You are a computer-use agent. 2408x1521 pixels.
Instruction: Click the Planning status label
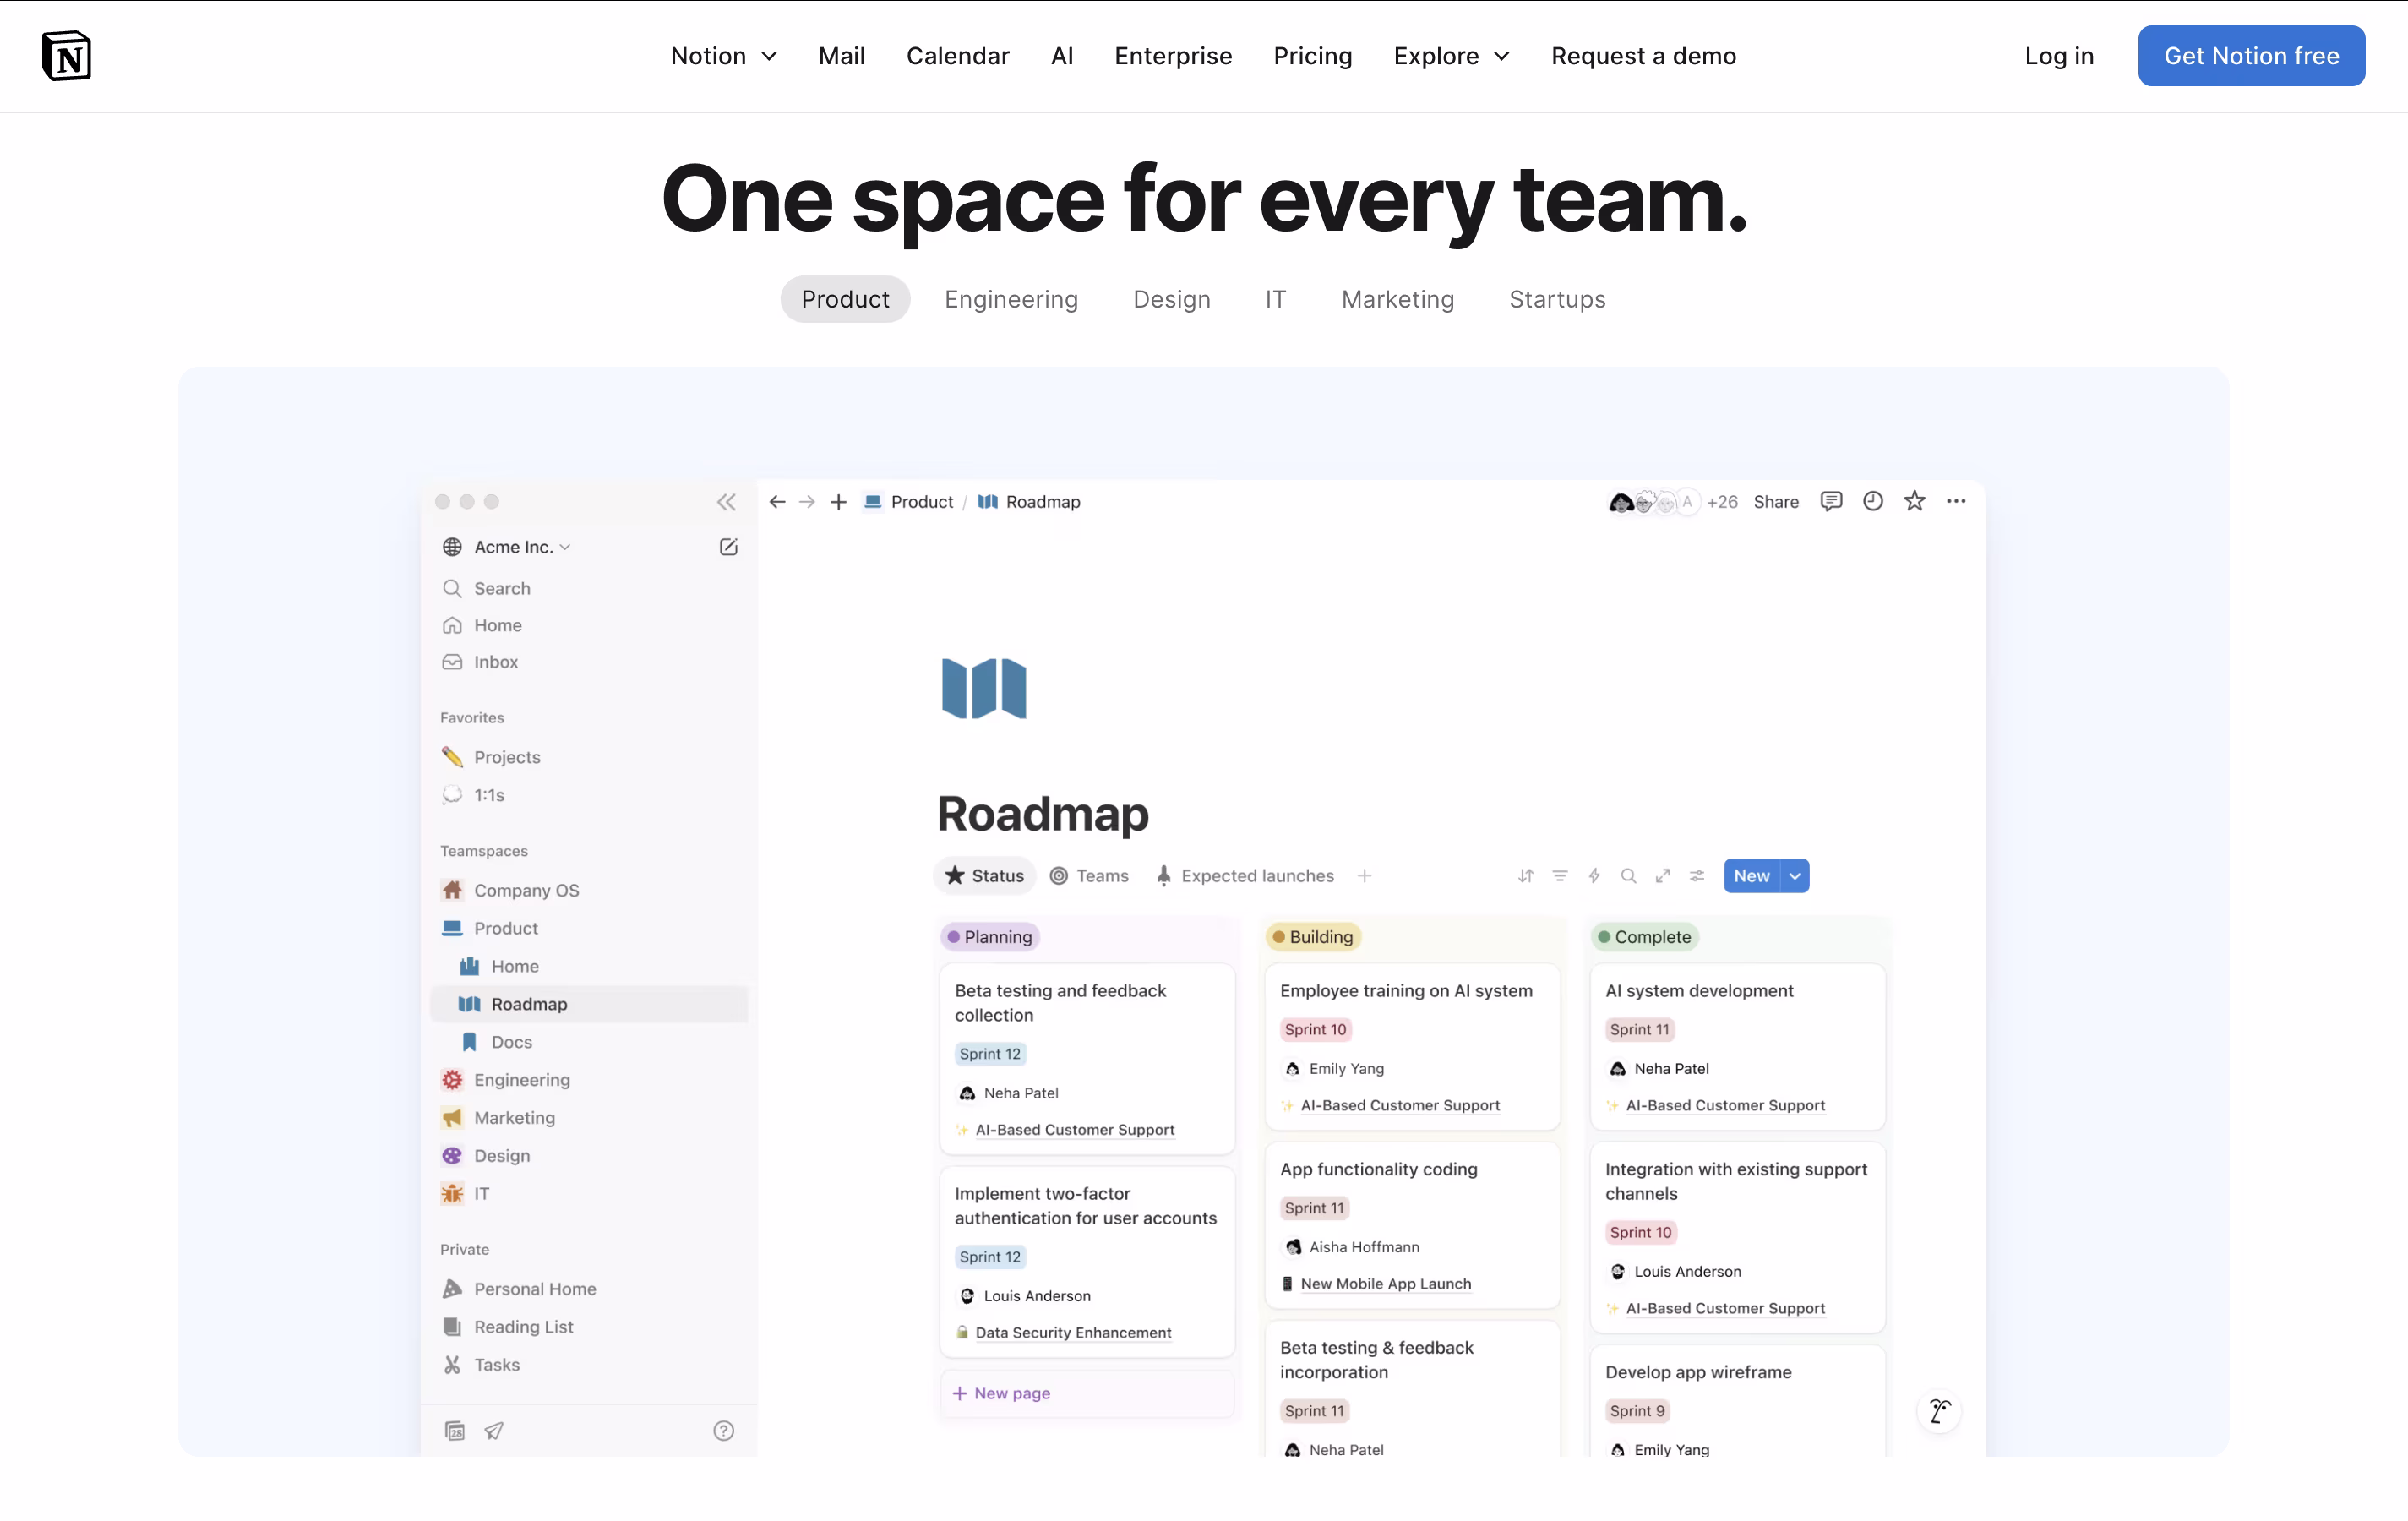[x=990, y=937]
